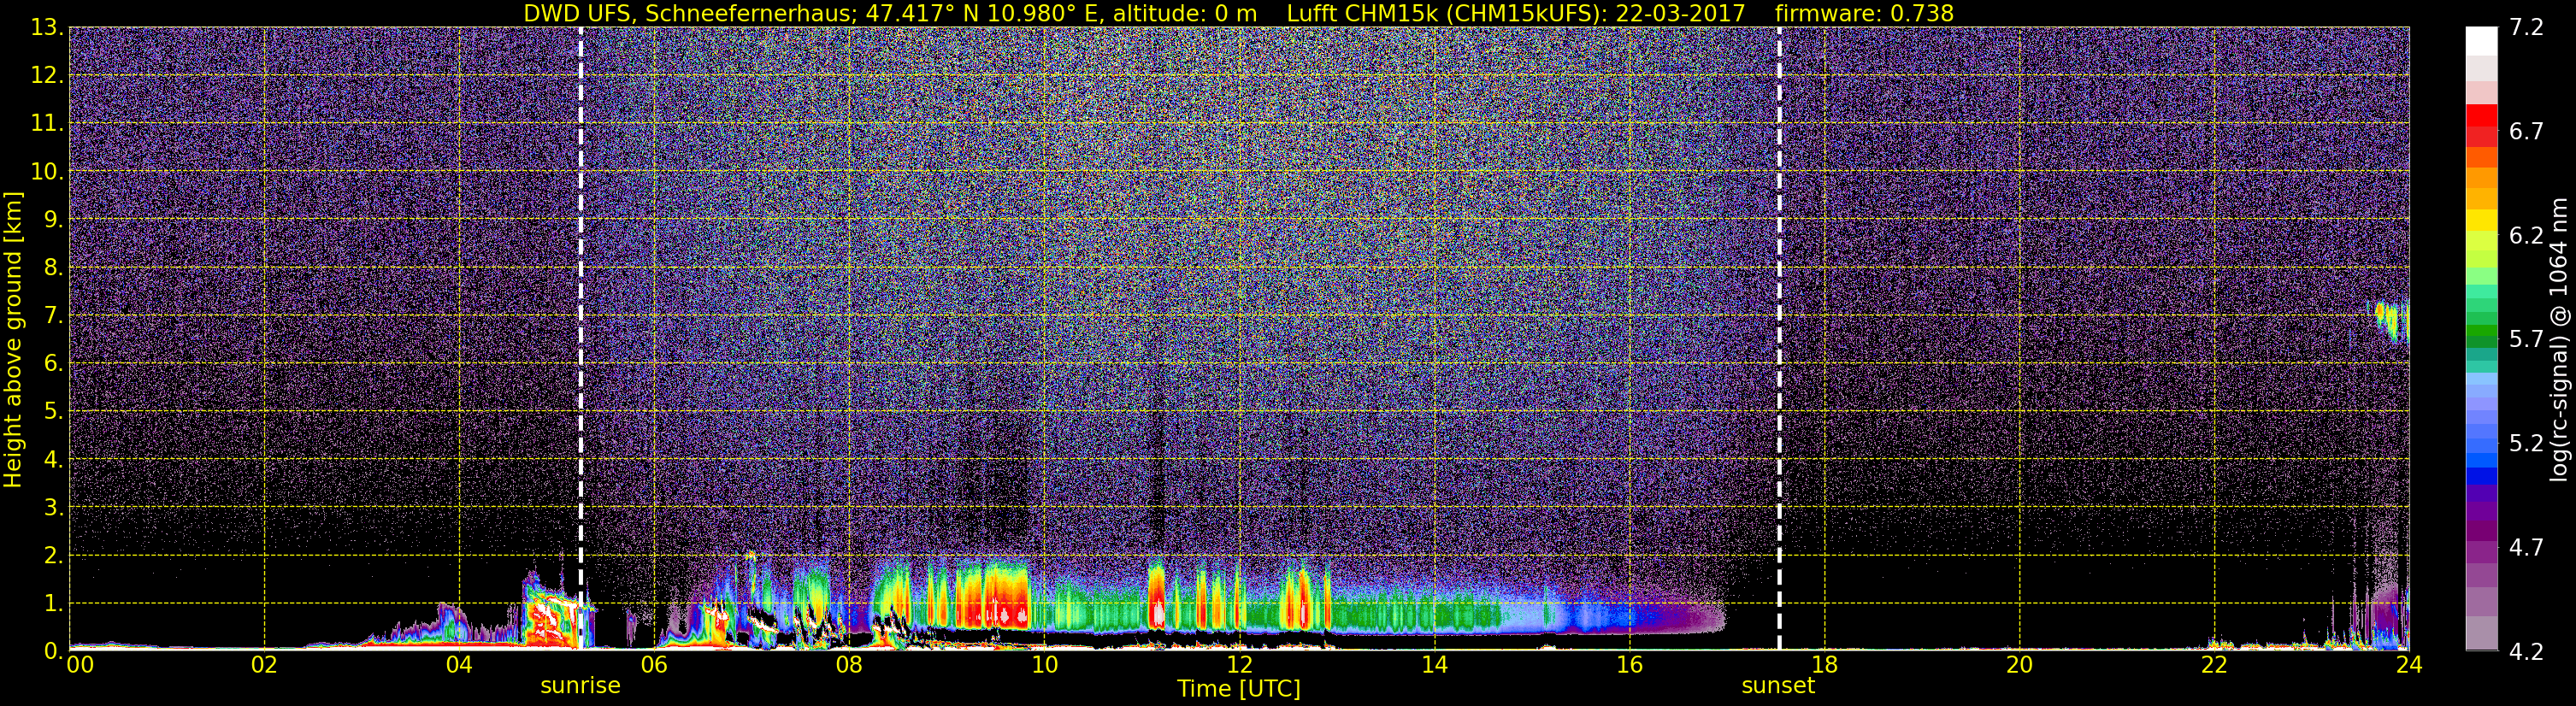This screenshot has height=706, width=2576.
Task: Click the colorbar value '6.2'
Action: point(2526,236)
